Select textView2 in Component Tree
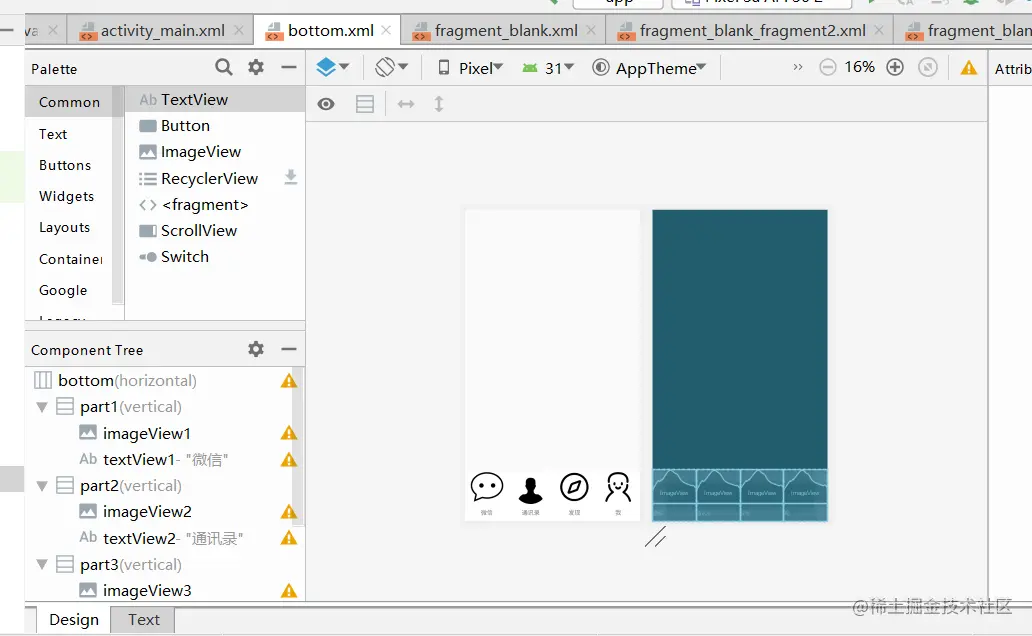Screen dimensions: 1032x636 click(161, 539)
